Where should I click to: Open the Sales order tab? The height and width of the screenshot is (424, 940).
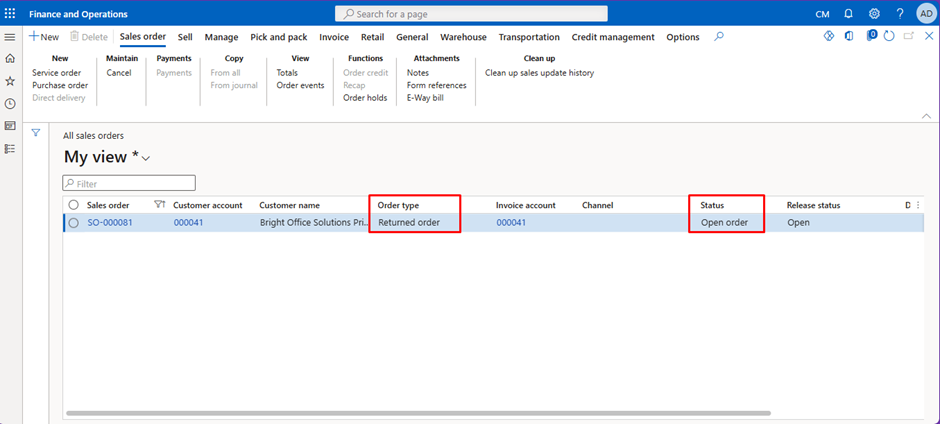(143, 37)
